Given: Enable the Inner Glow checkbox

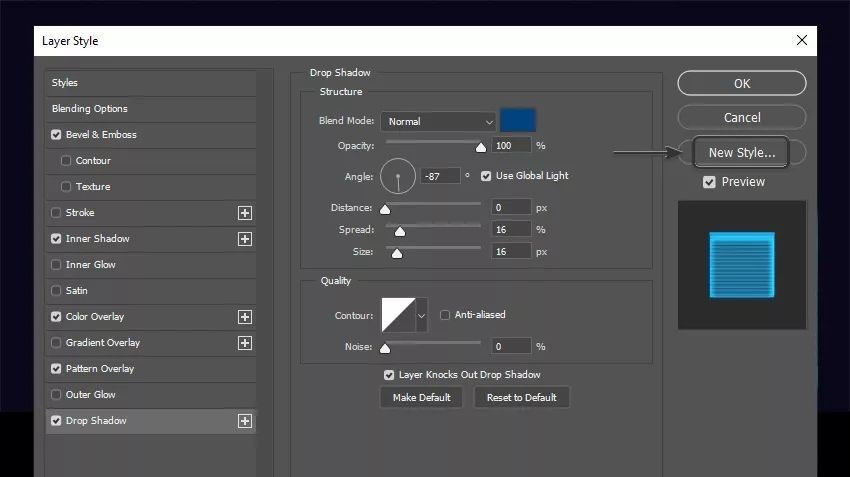Looking at the screenshot, I should point(56,265).
